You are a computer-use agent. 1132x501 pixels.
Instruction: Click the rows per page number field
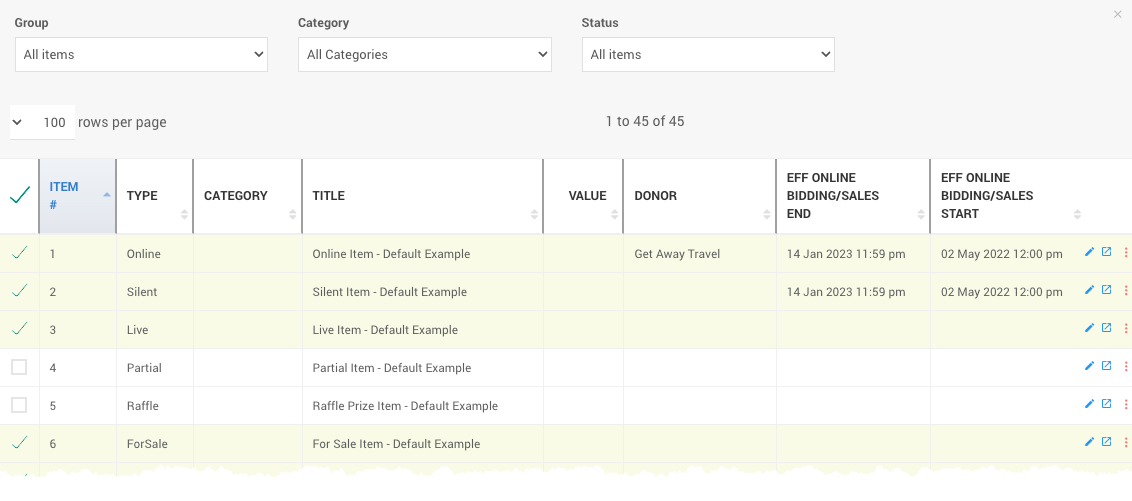coord(54,123)
